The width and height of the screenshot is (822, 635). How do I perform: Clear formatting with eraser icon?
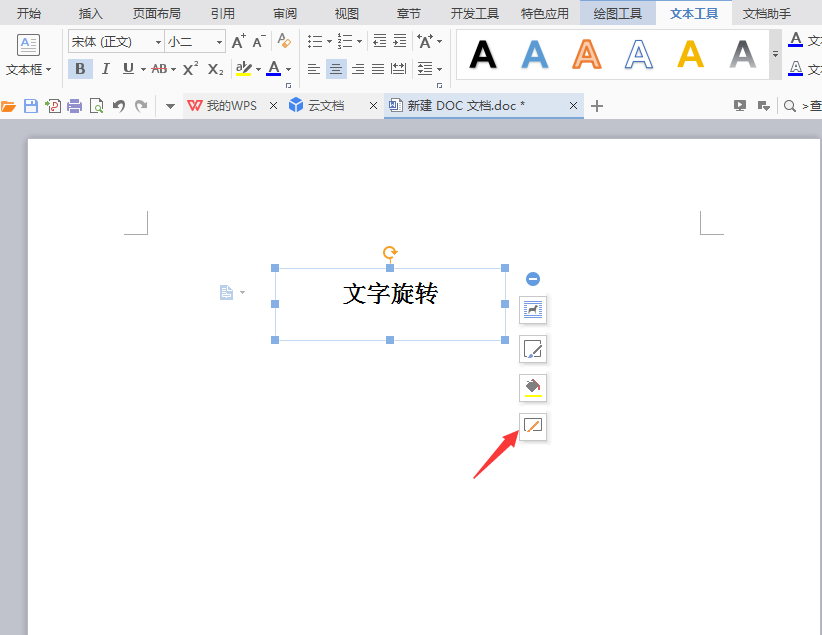(284, 41)
